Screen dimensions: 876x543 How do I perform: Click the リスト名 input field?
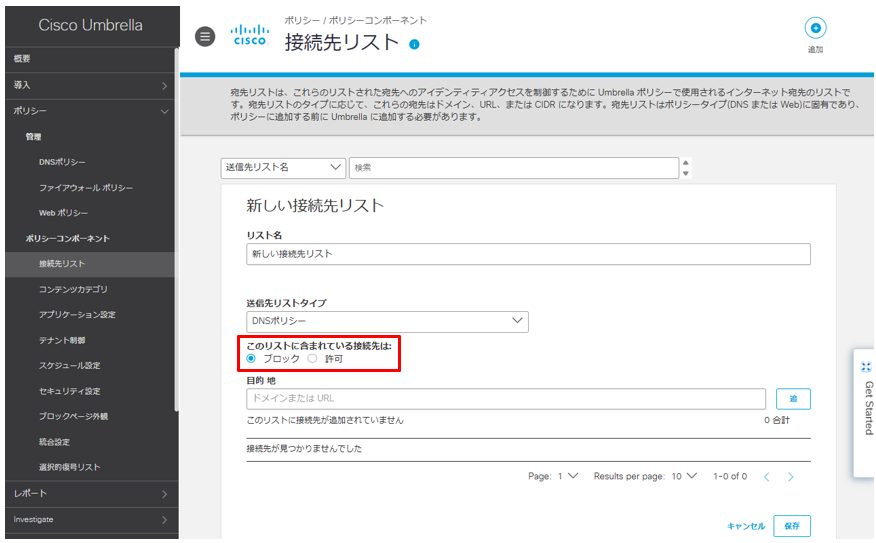point(528,254)
